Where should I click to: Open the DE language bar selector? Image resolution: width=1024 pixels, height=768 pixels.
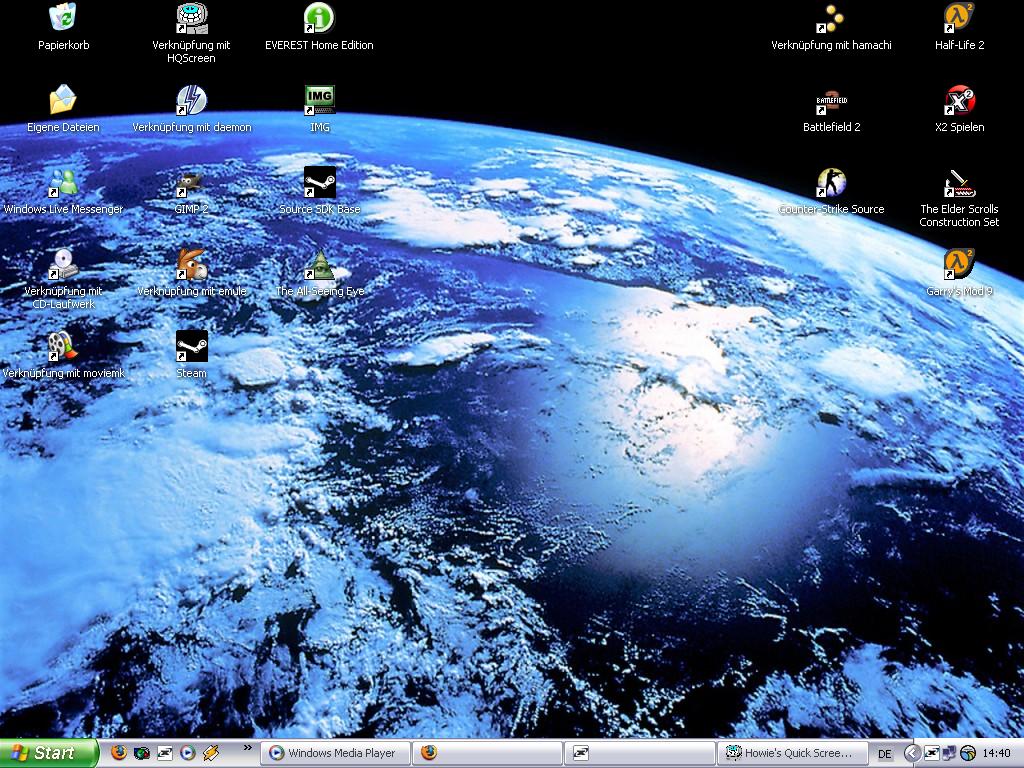885,754
